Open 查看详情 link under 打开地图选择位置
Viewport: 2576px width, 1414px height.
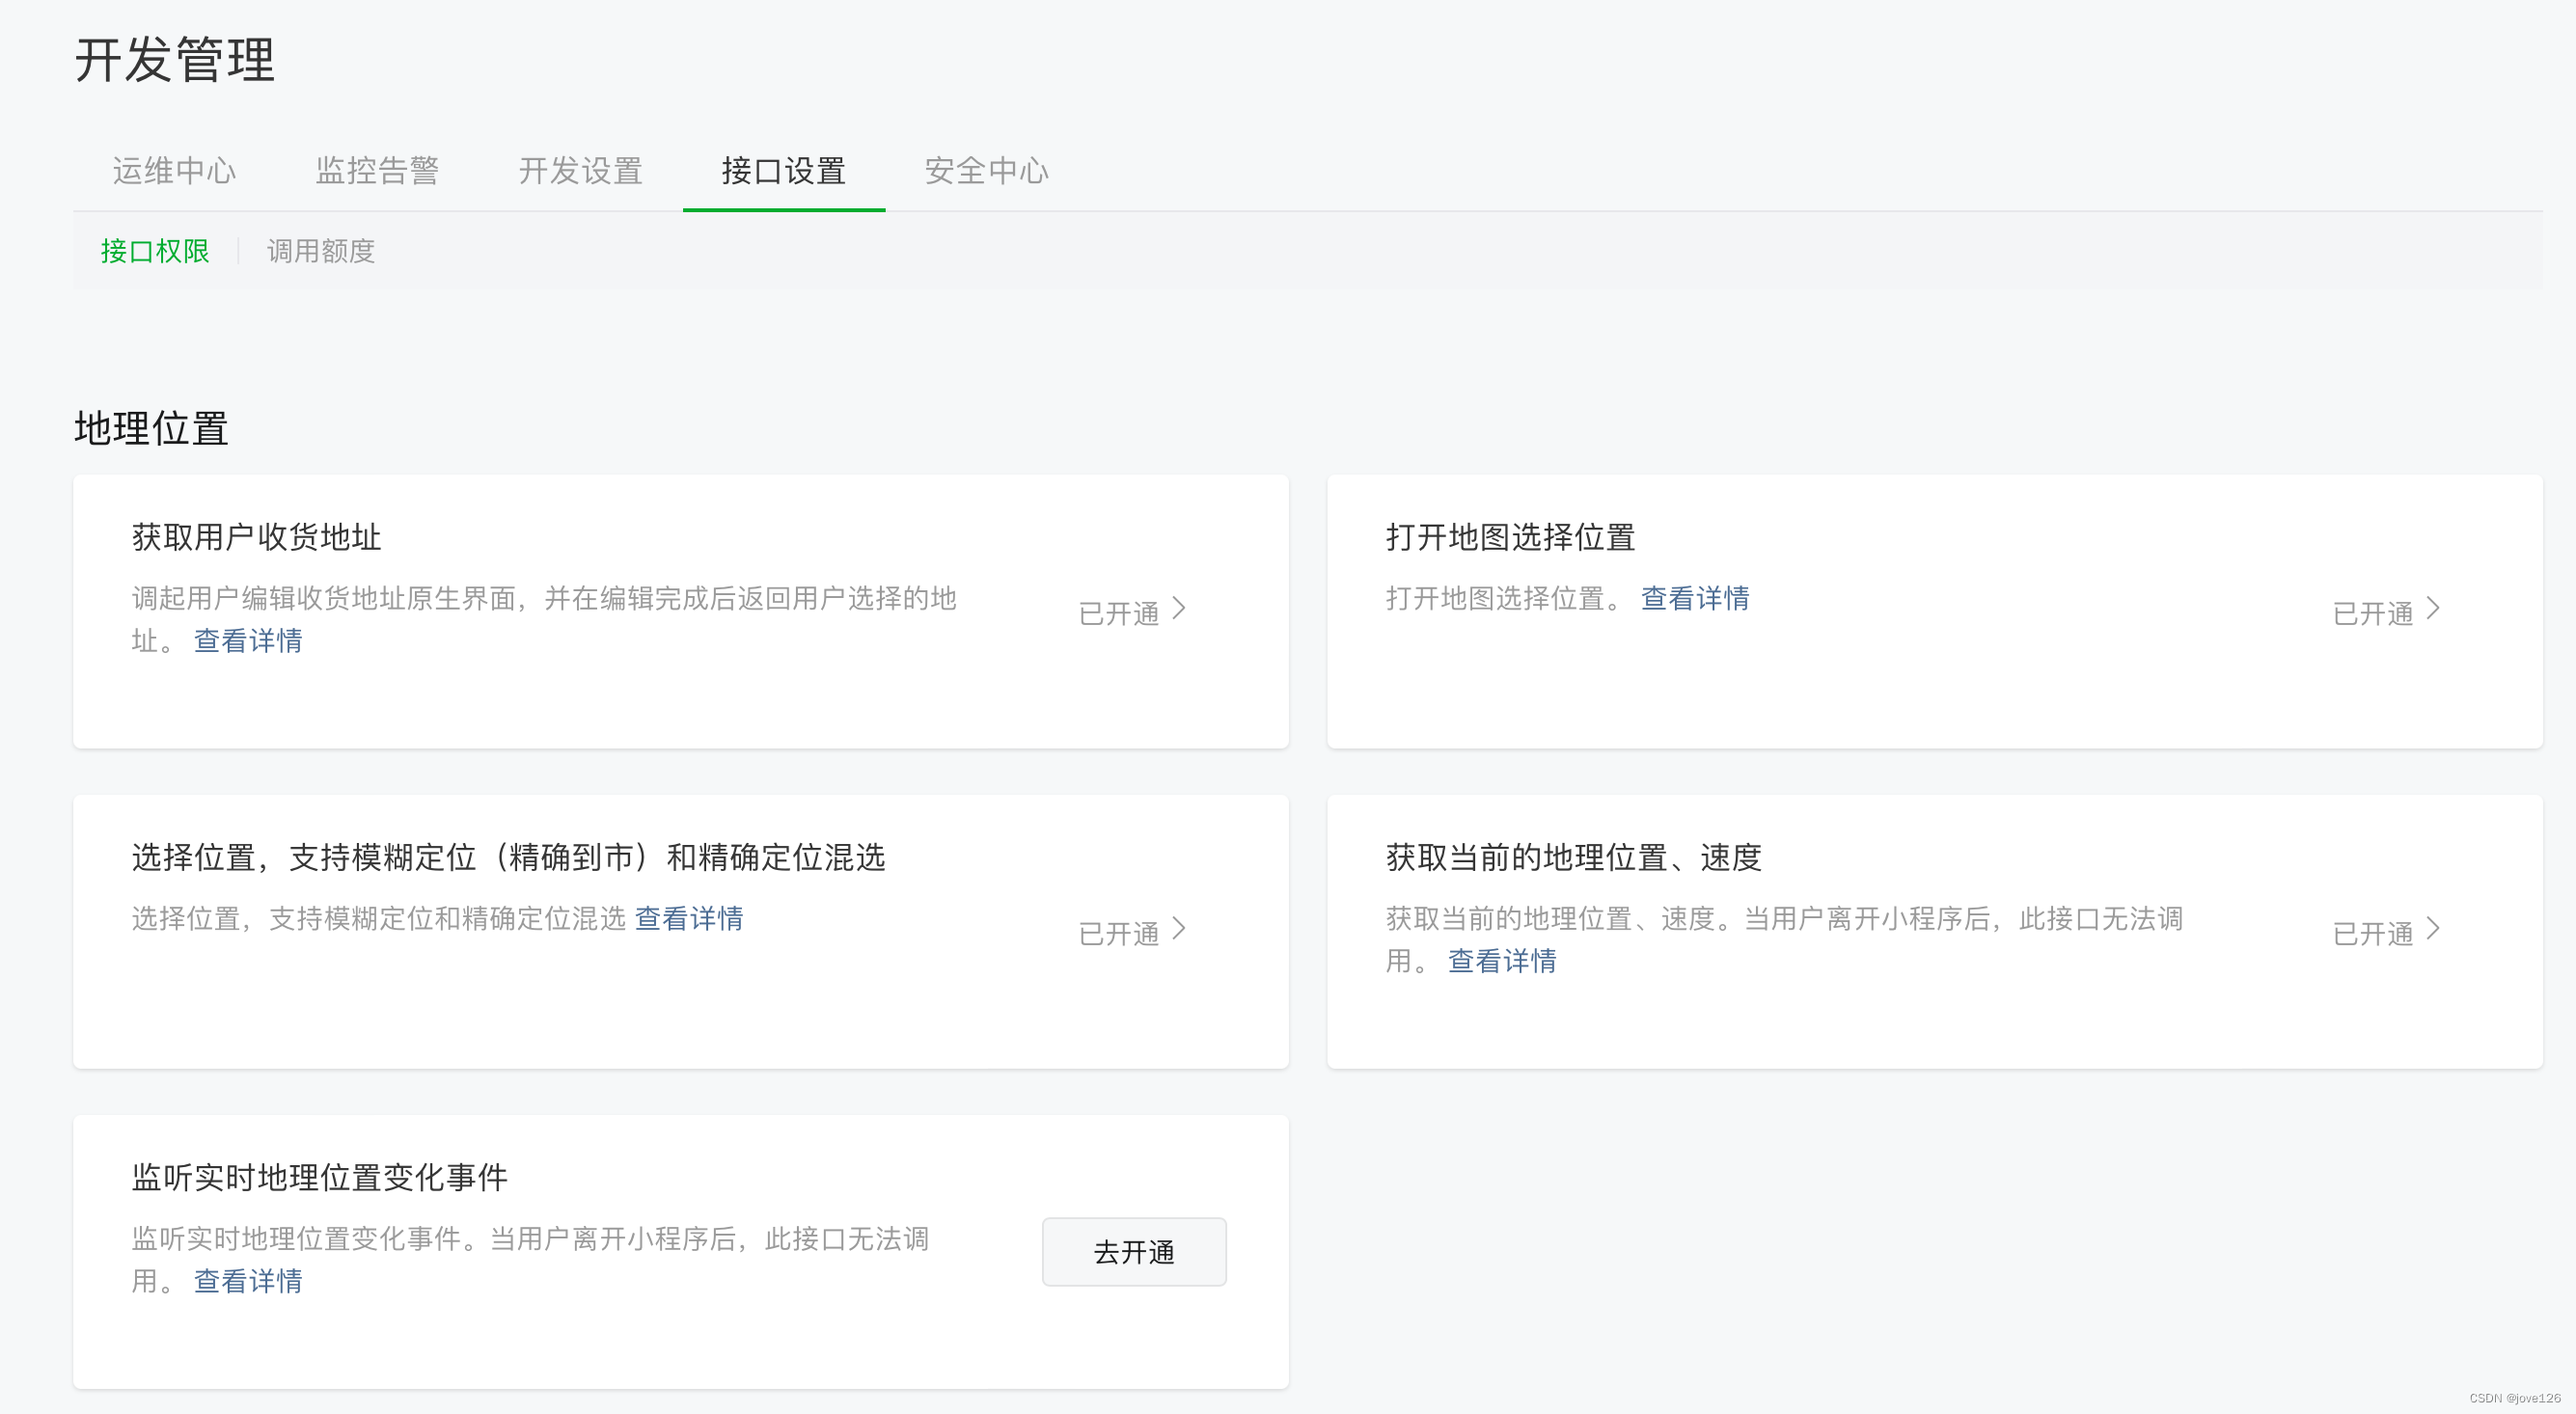(x=1695, y=598)
